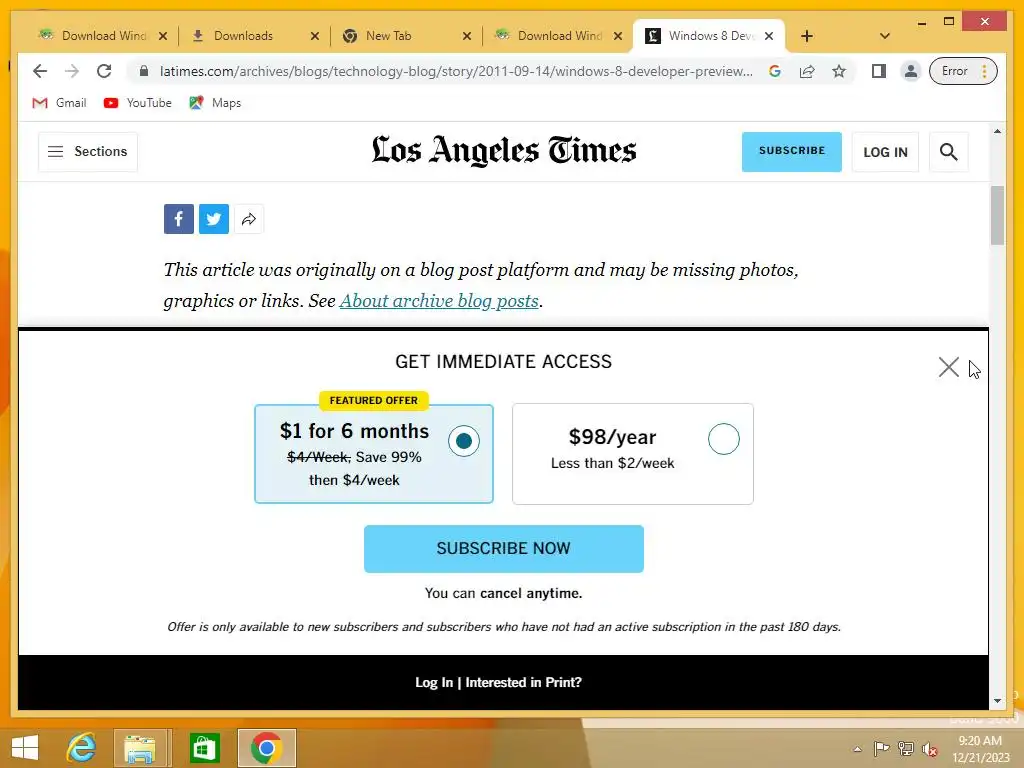Click the SUBSCRIBE button in header
Image resolution: width=1024 pixels, height=768 pixels.
pyautogui.click(x=792, y=152)
